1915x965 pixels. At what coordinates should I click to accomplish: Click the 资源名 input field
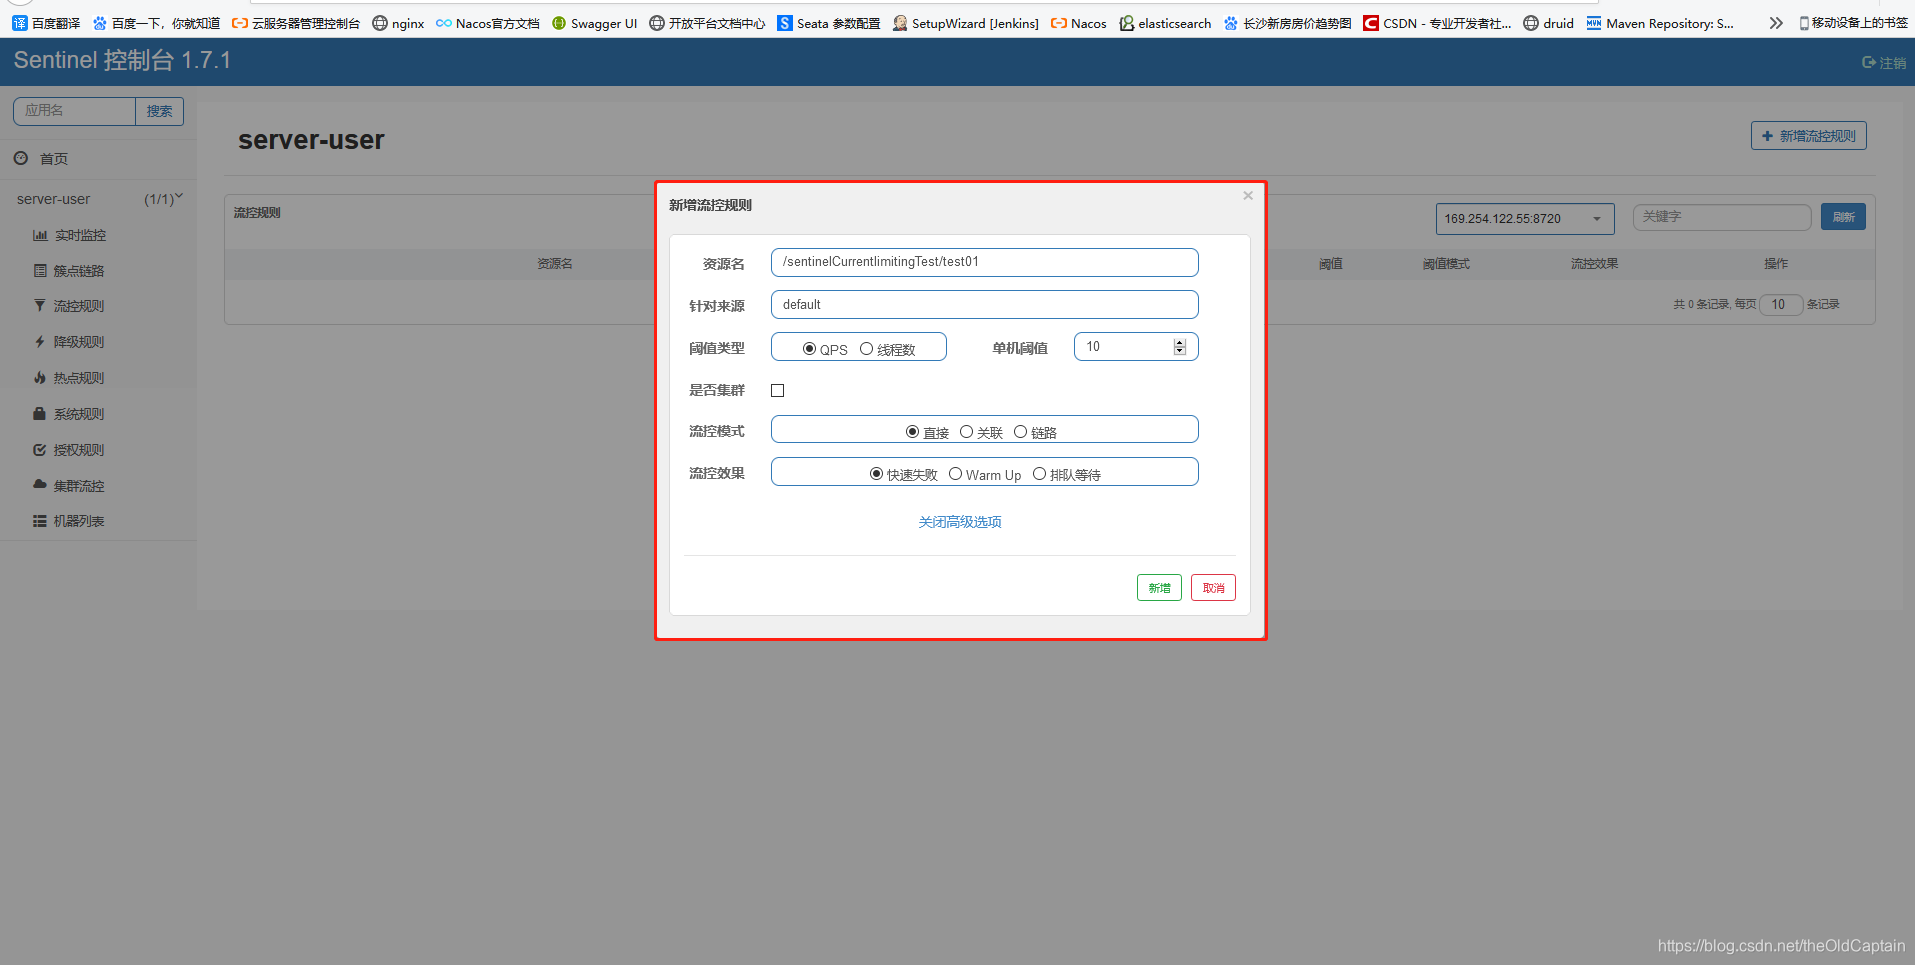[984, 262]
